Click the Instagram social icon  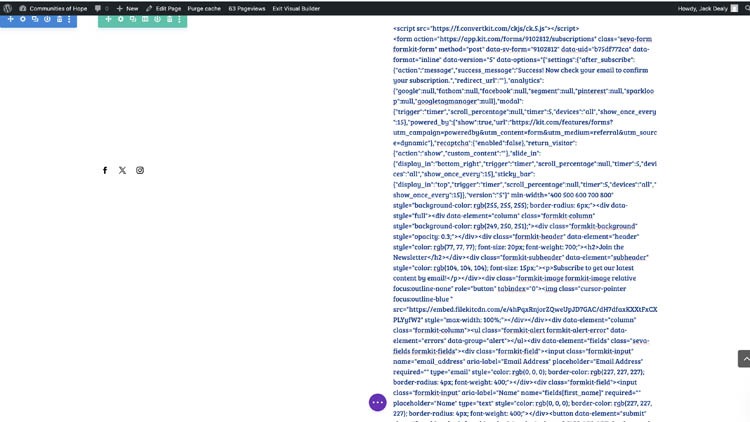pyautogui.click(x=140, y=170)
